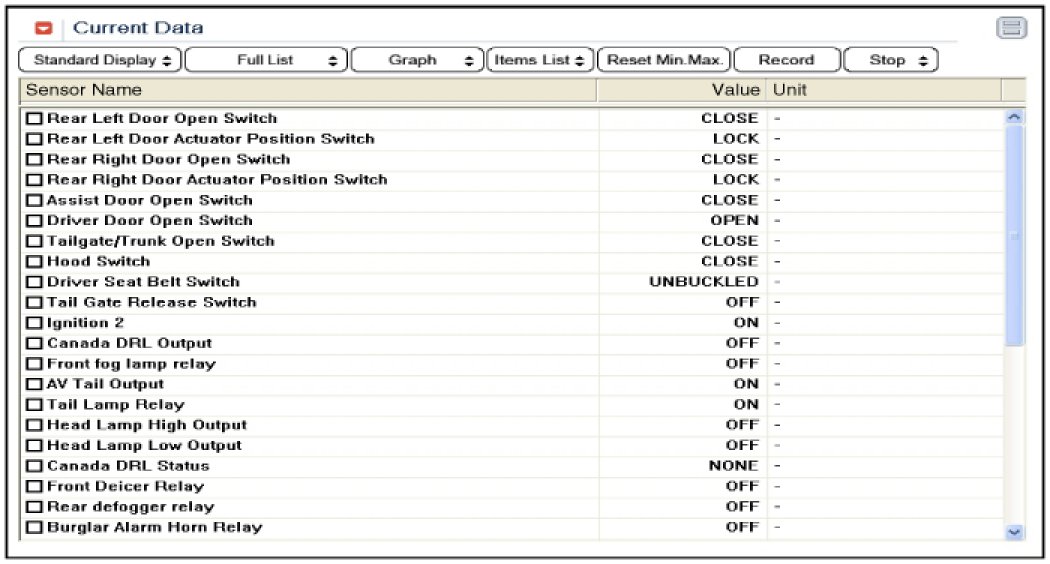1050x564 pixels.
Task: Check the Driver Door Open Switch box
Action: pos(34,221)
